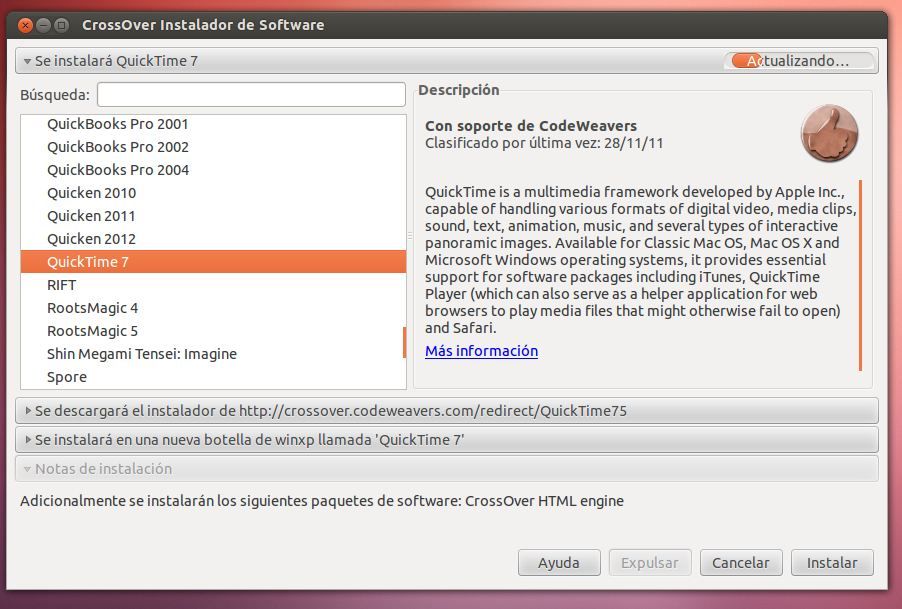
Task: Minimize the CrossOver installer window
Action: [x=43, y=25]
